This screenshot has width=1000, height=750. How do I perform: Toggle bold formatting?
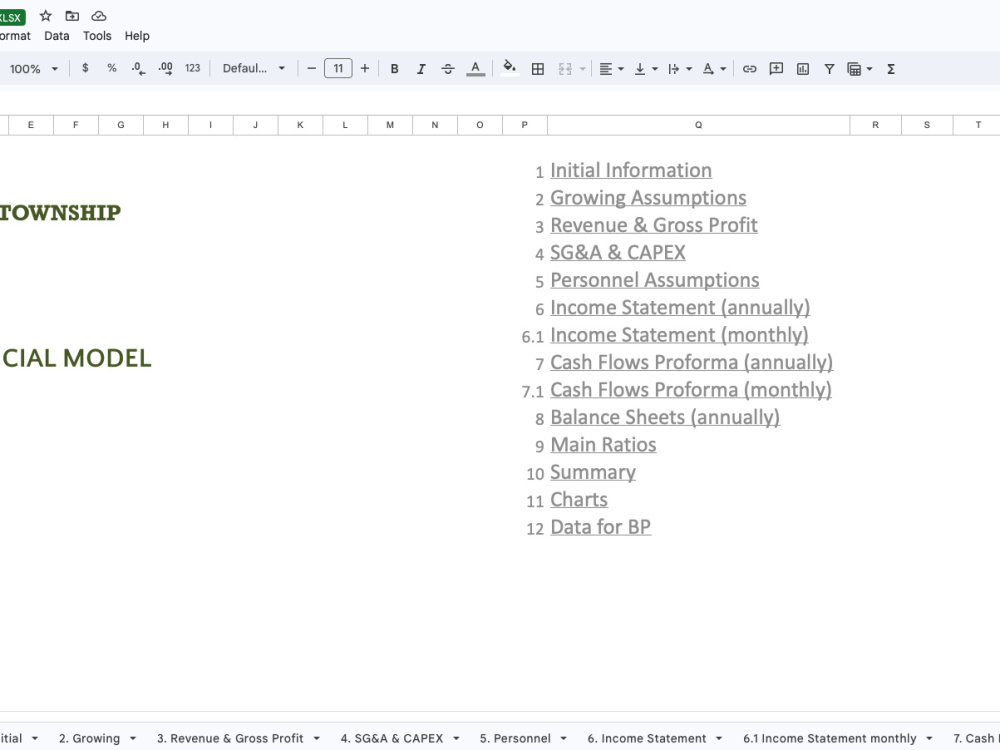[394, 69]
